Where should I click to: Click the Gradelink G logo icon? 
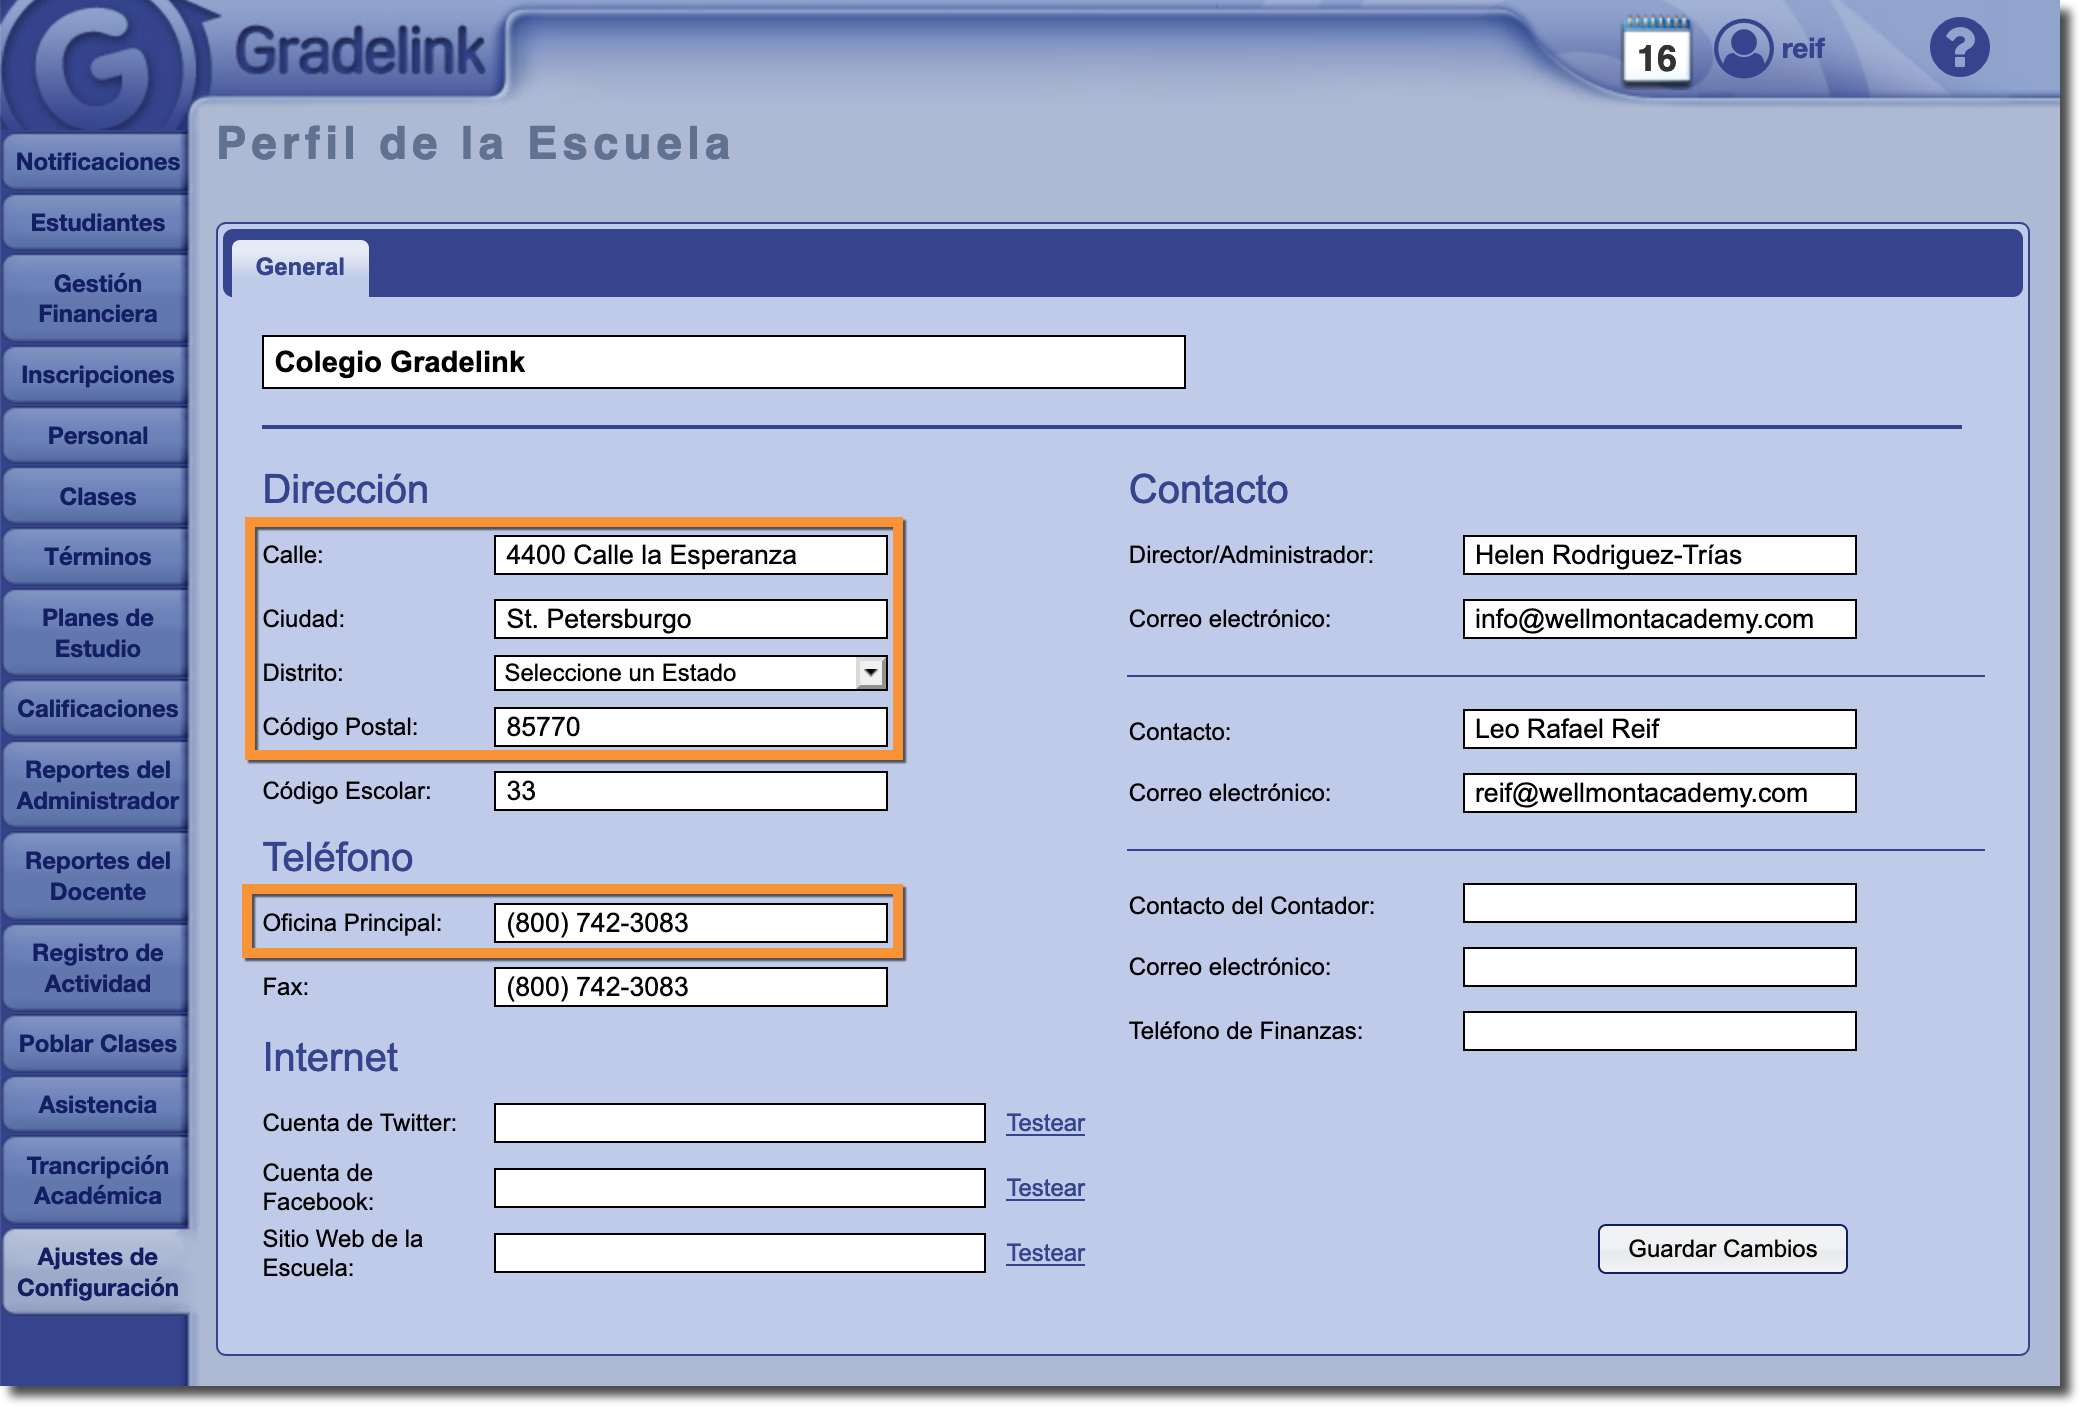click(97, 65)
